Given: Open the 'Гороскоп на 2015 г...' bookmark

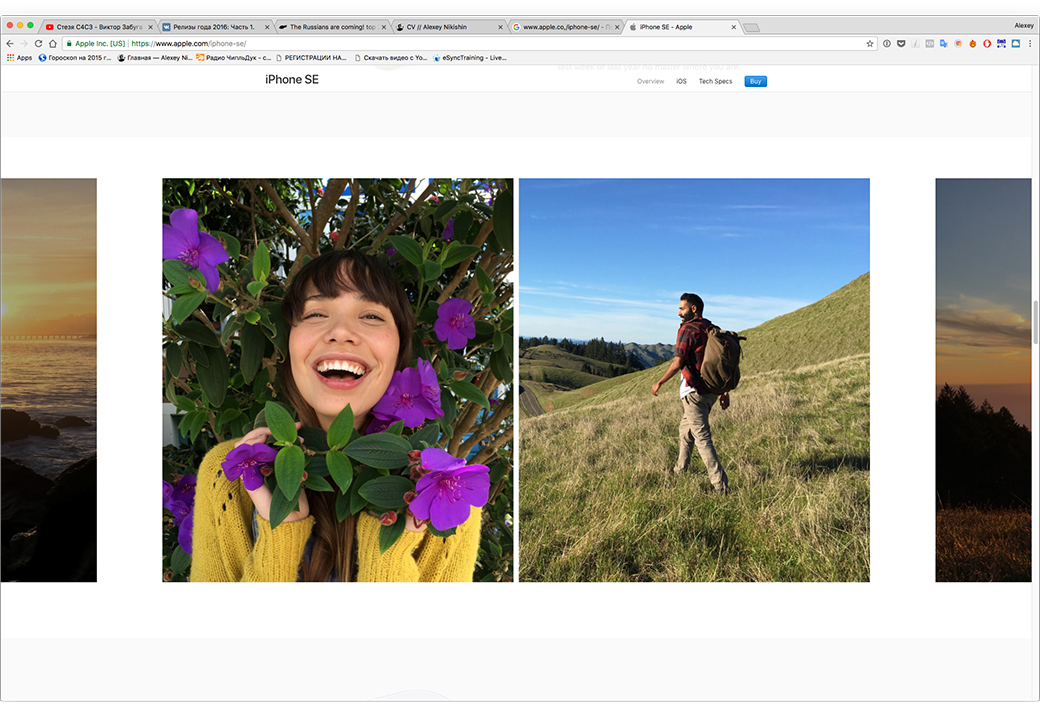Looking at the screenshot, I should (x=75, y=58).
